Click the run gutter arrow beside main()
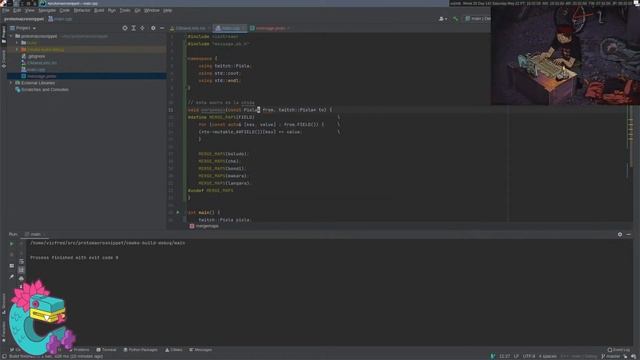 tap(178, 212)
